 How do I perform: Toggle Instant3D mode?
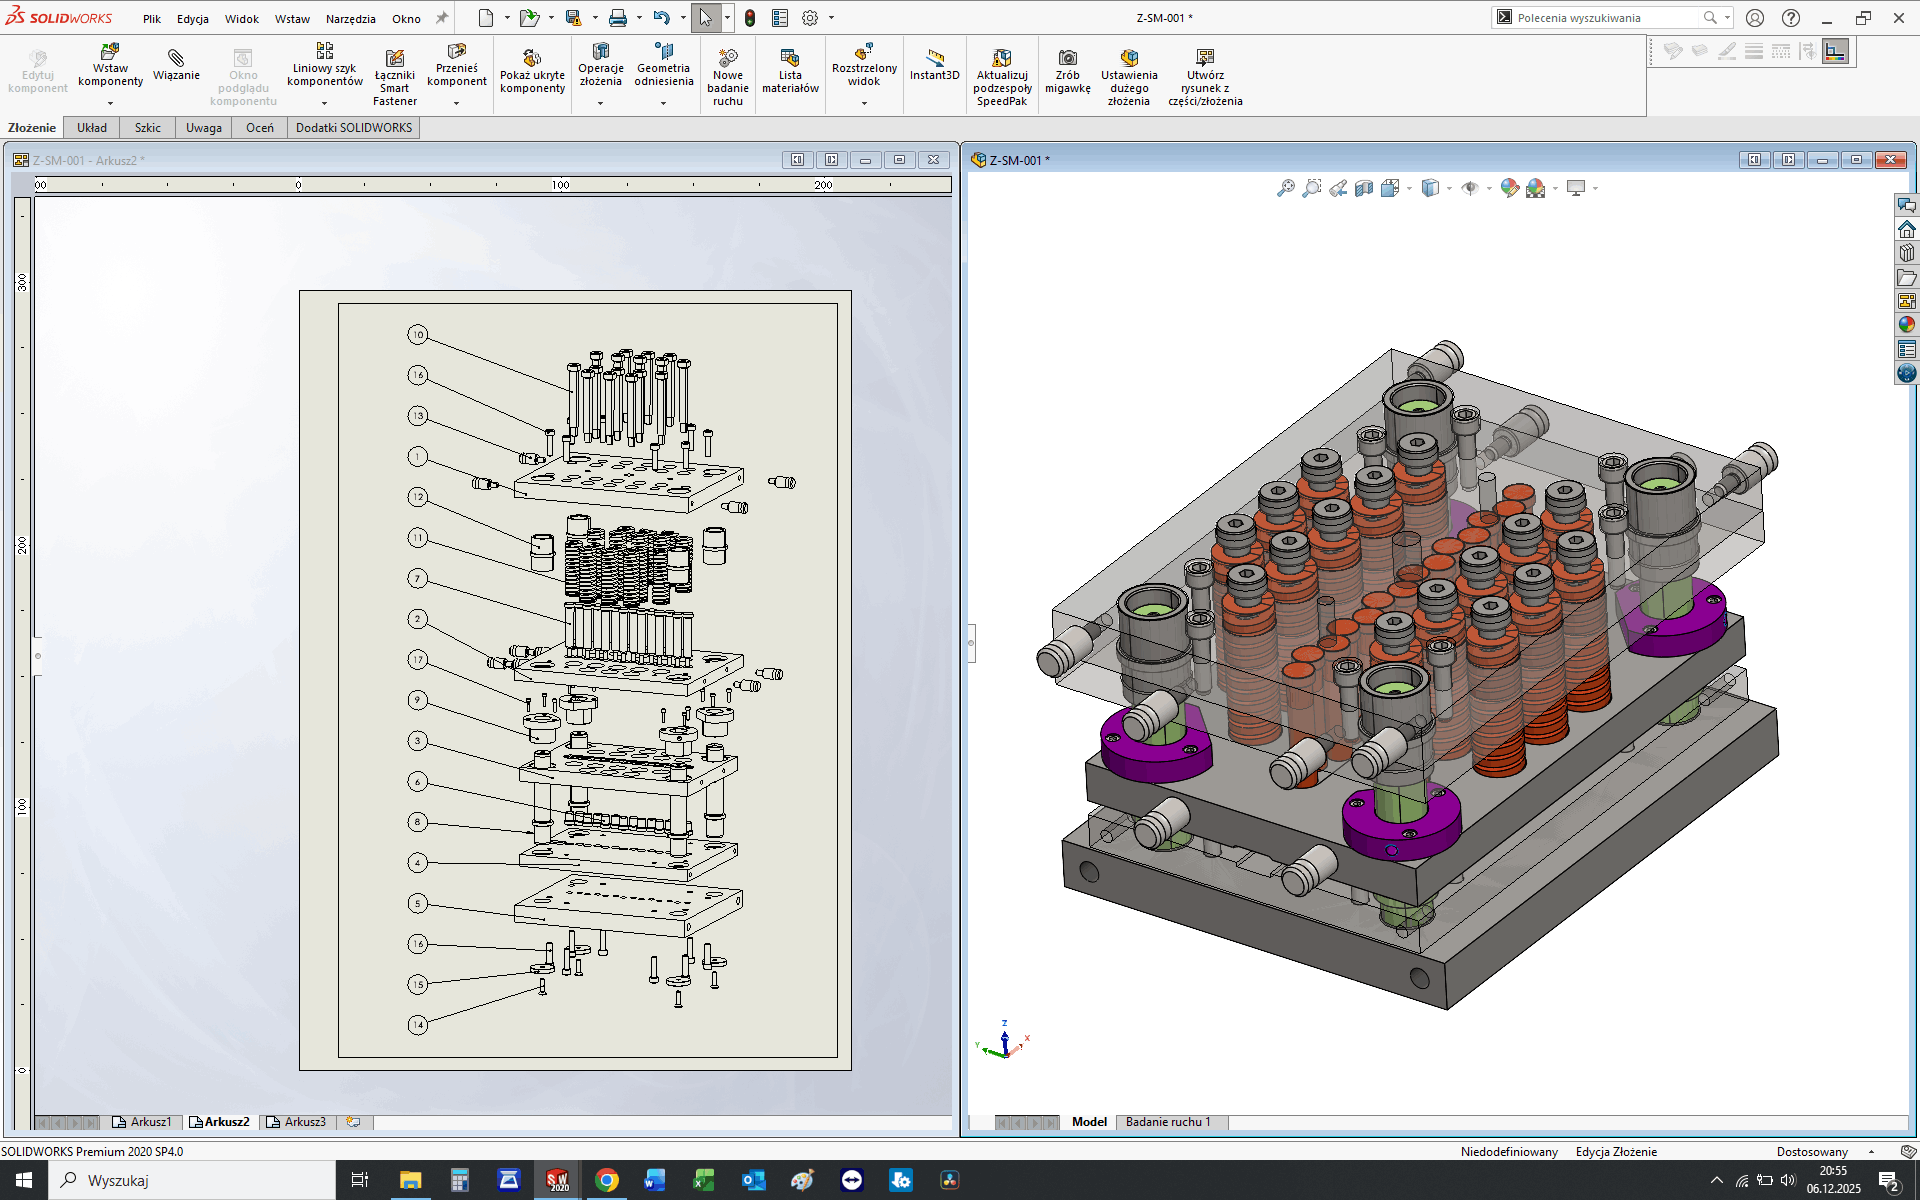934,58
